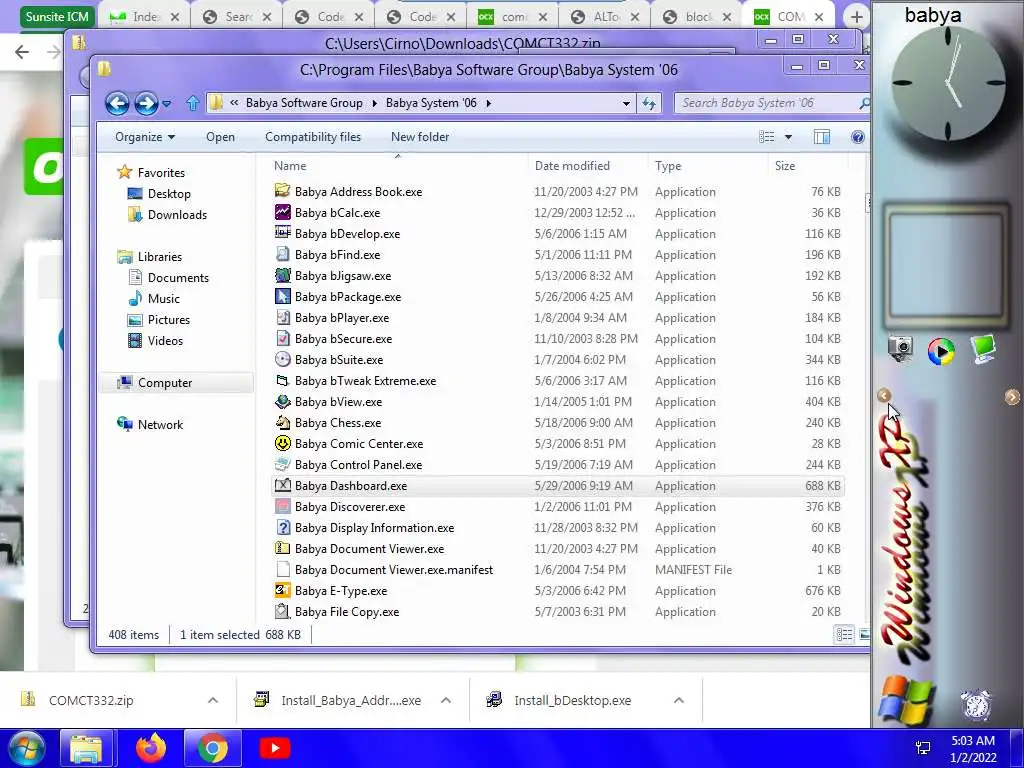The width and height of the screenshot is (1024, 768).
Task: Click the Windows flag logo in babya sidebar
Action: pyautogui.click(x=905, y=701)
